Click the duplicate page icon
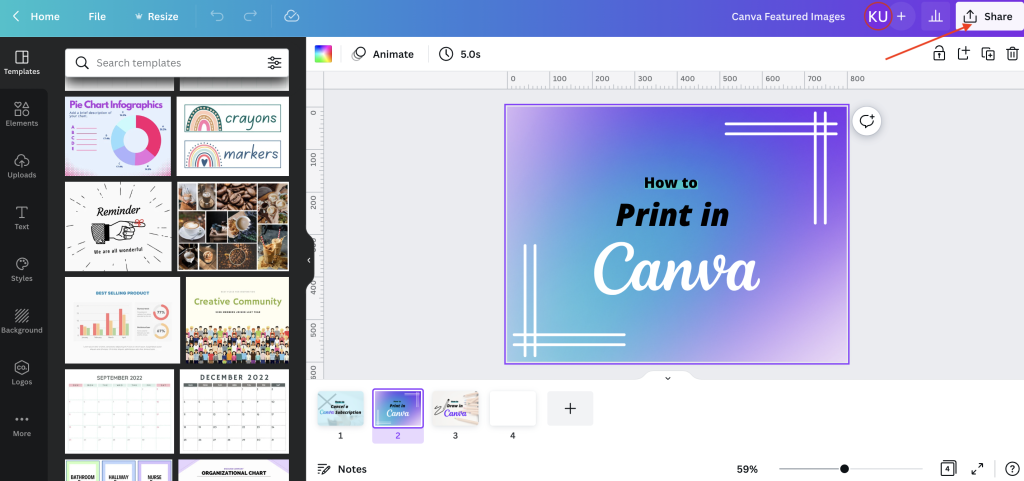This screenshot has width=1024, height=481. (x=988, y=54)
